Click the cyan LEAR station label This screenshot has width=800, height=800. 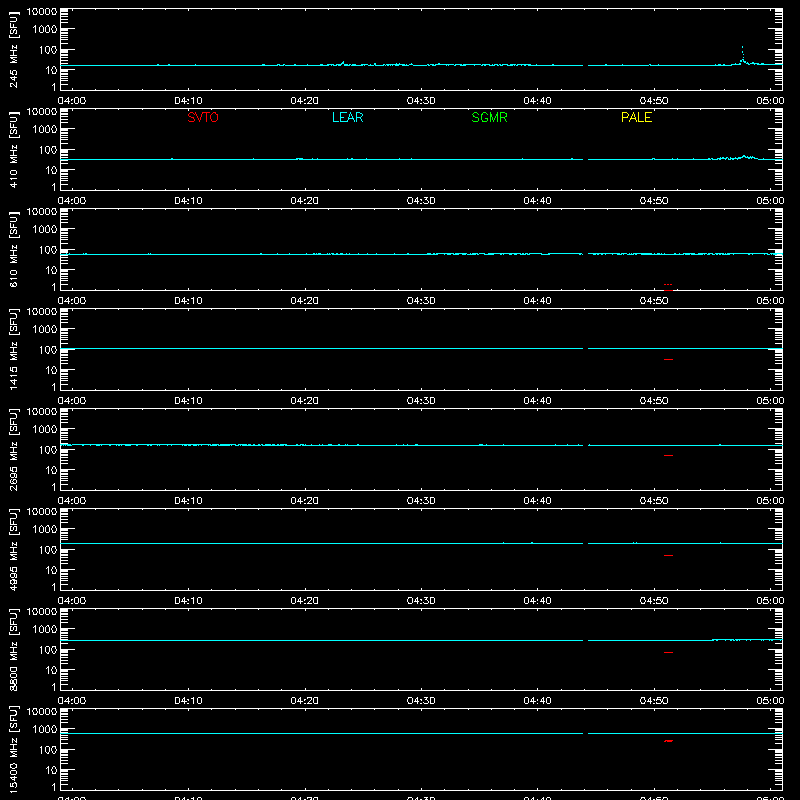(347, 117)
